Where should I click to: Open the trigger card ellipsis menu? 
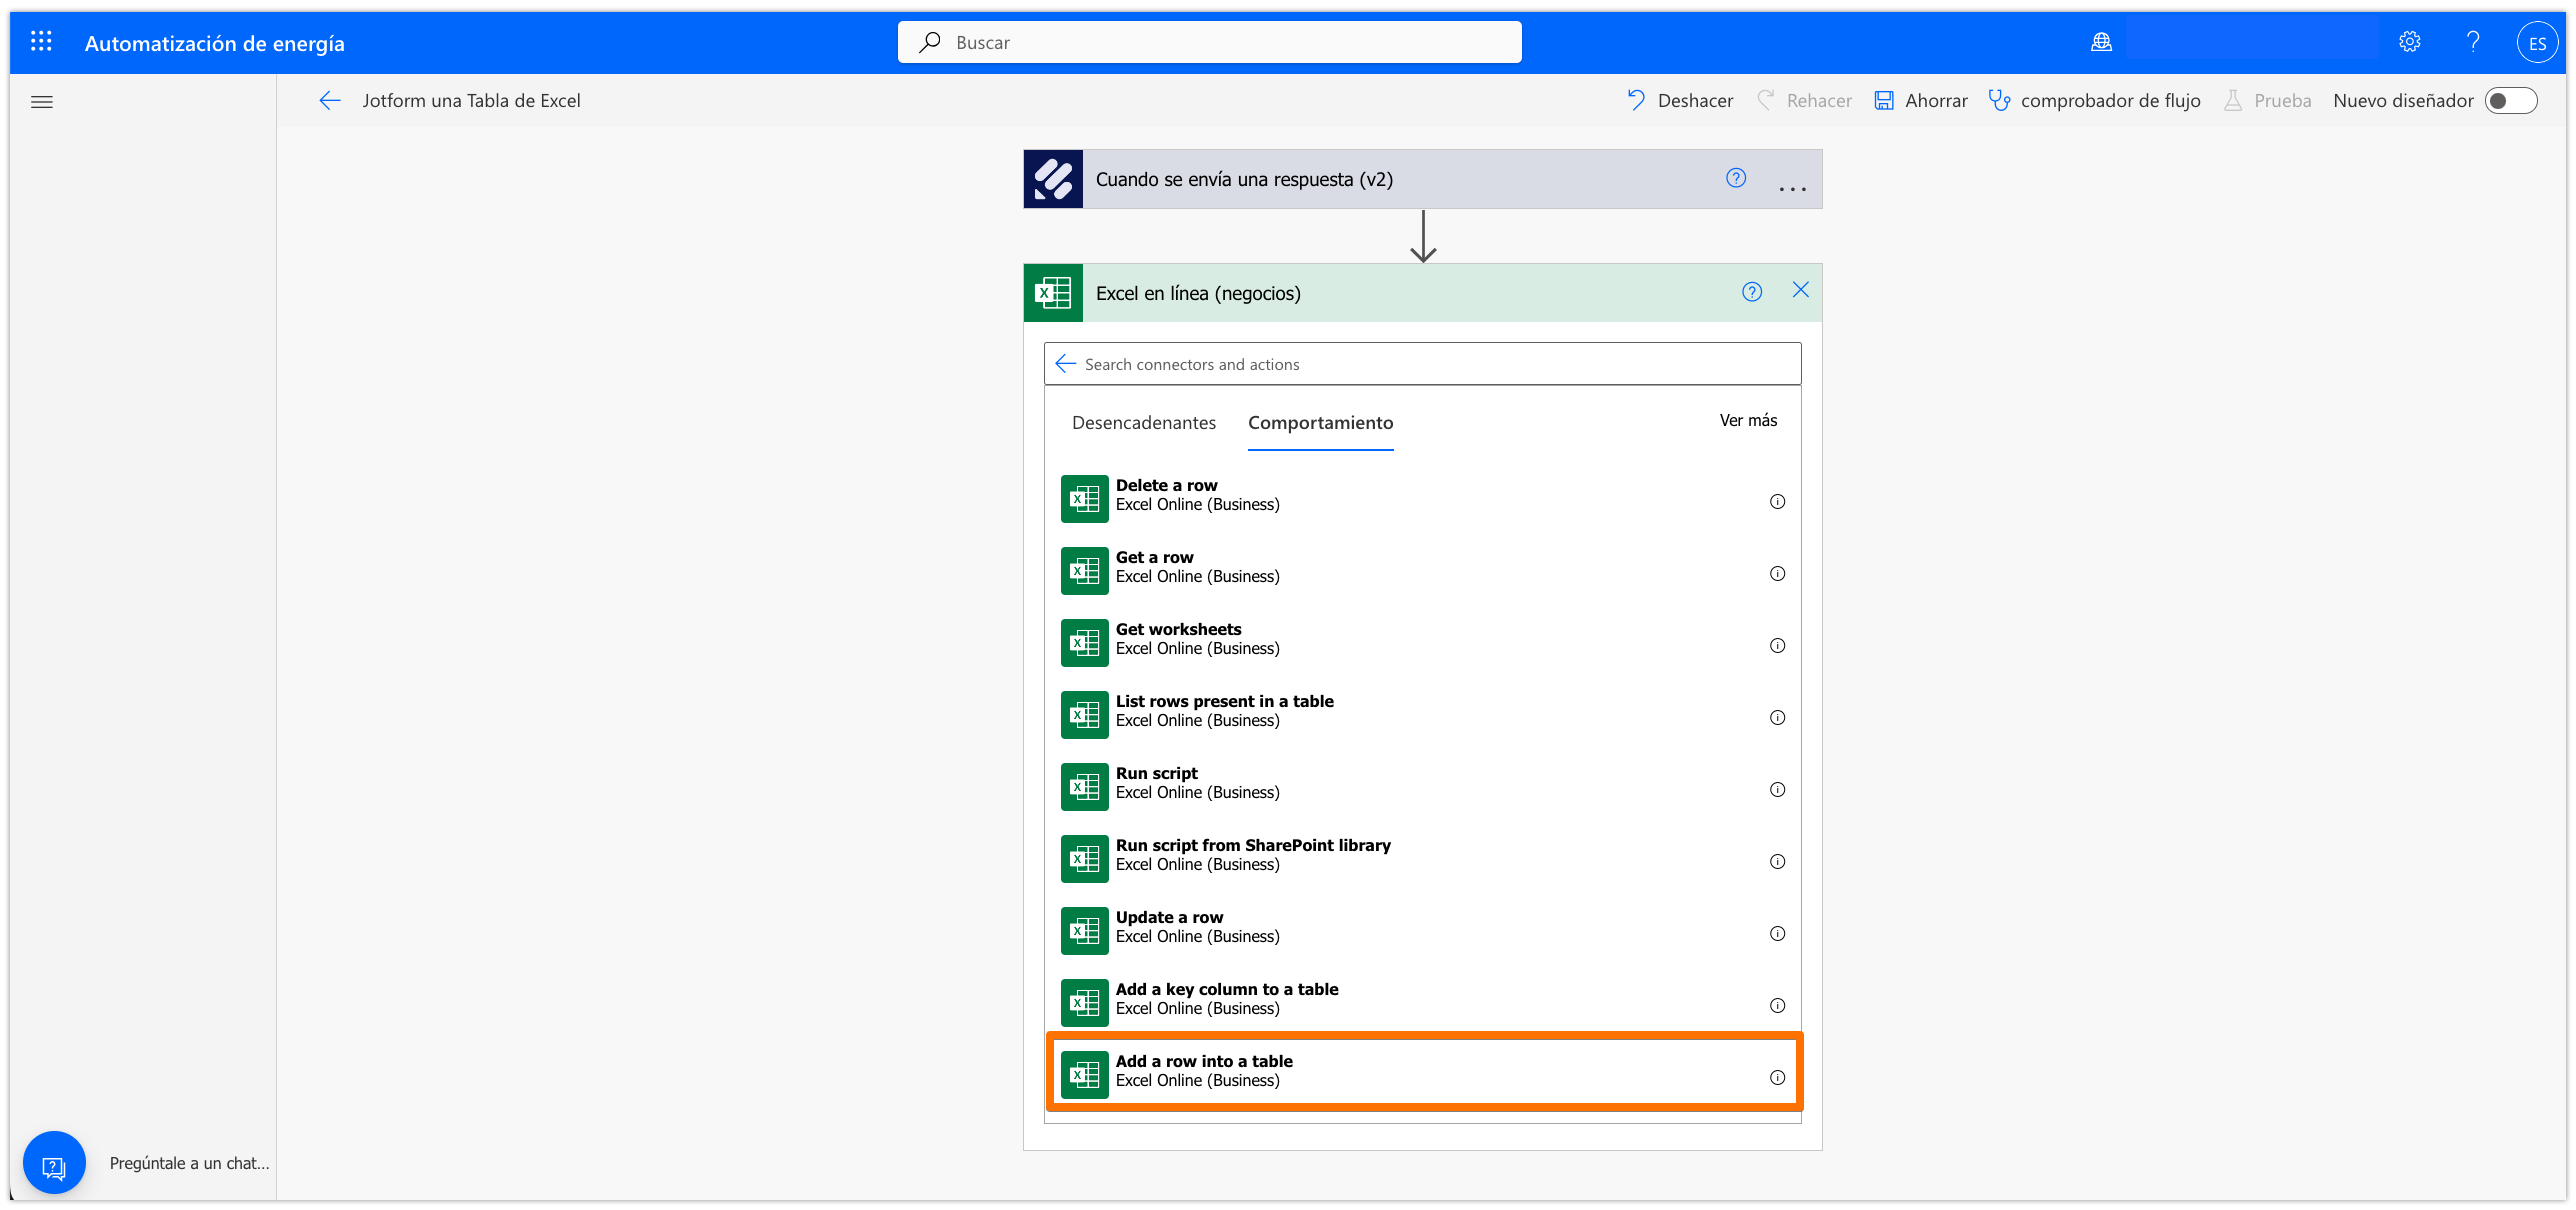(x=1792, y=187)
